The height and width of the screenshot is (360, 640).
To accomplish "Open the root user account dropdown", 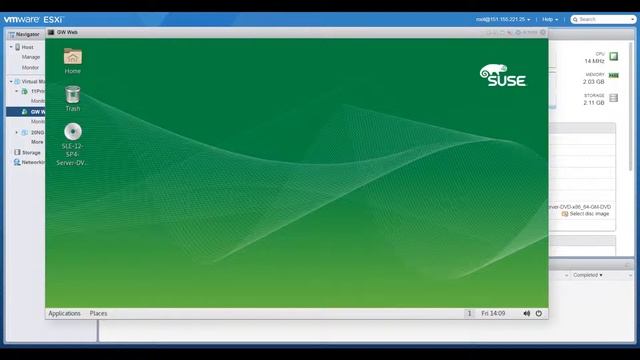I will point(503,19).
